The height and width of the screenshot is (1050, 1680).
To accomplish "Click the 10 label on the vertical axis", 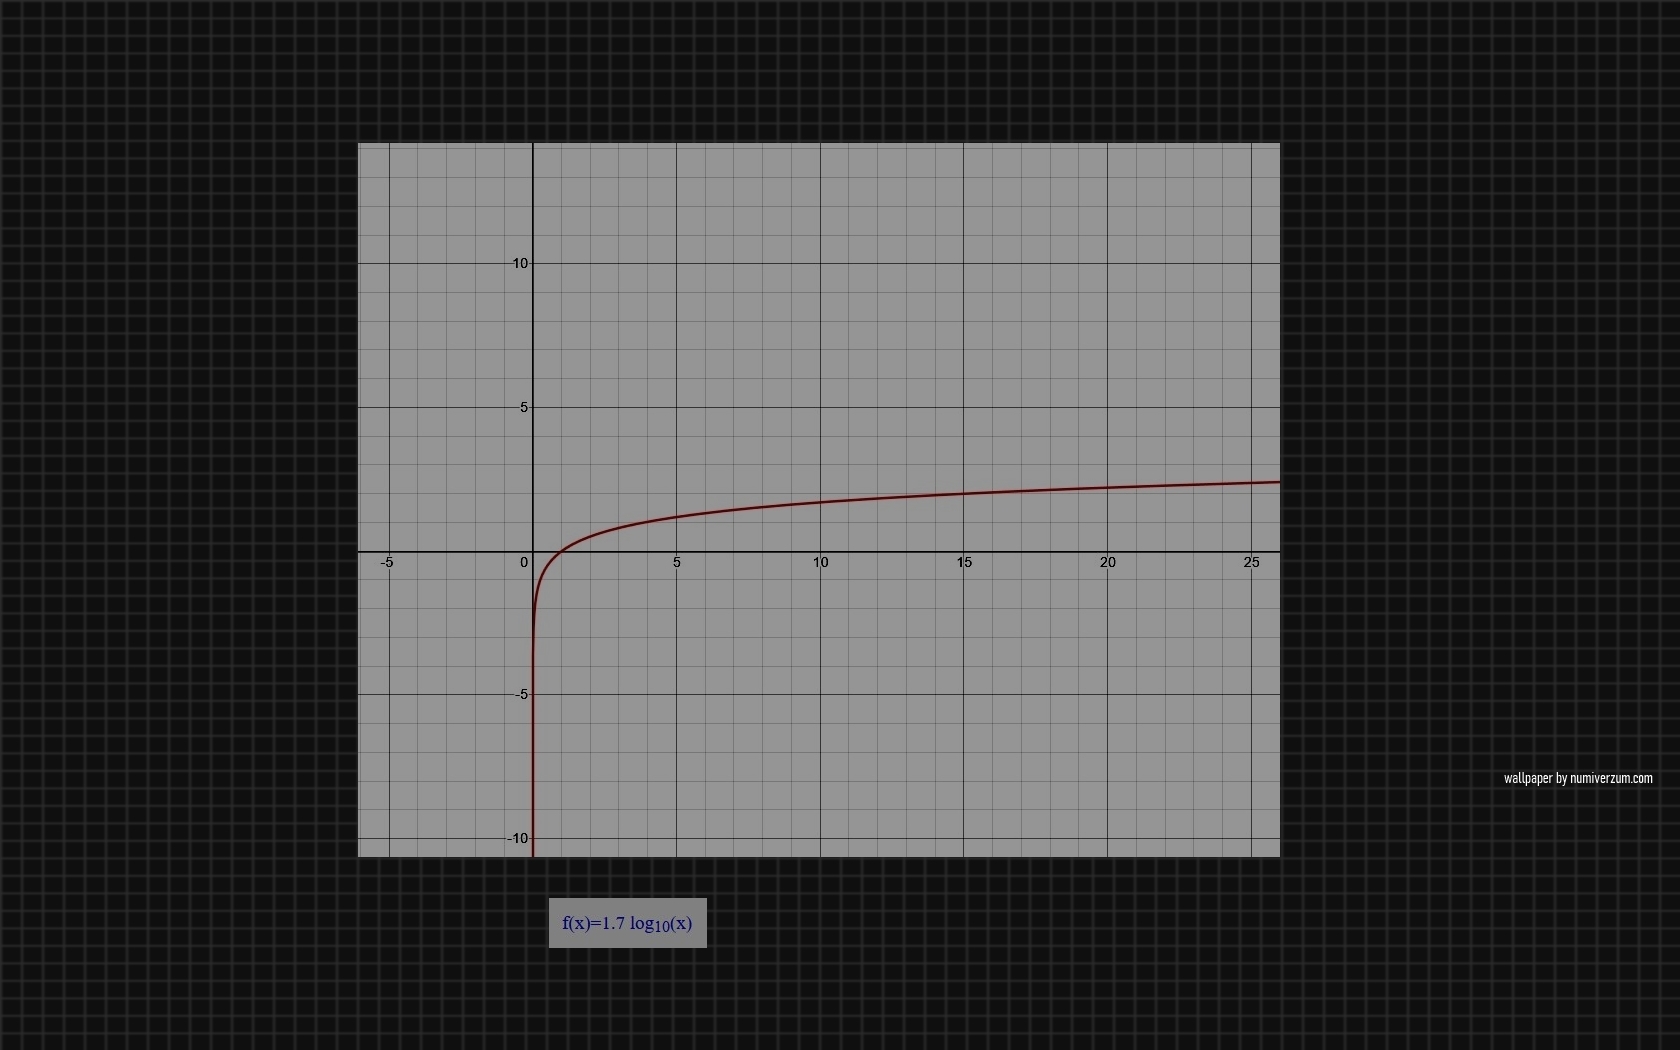I will point(520,264).
